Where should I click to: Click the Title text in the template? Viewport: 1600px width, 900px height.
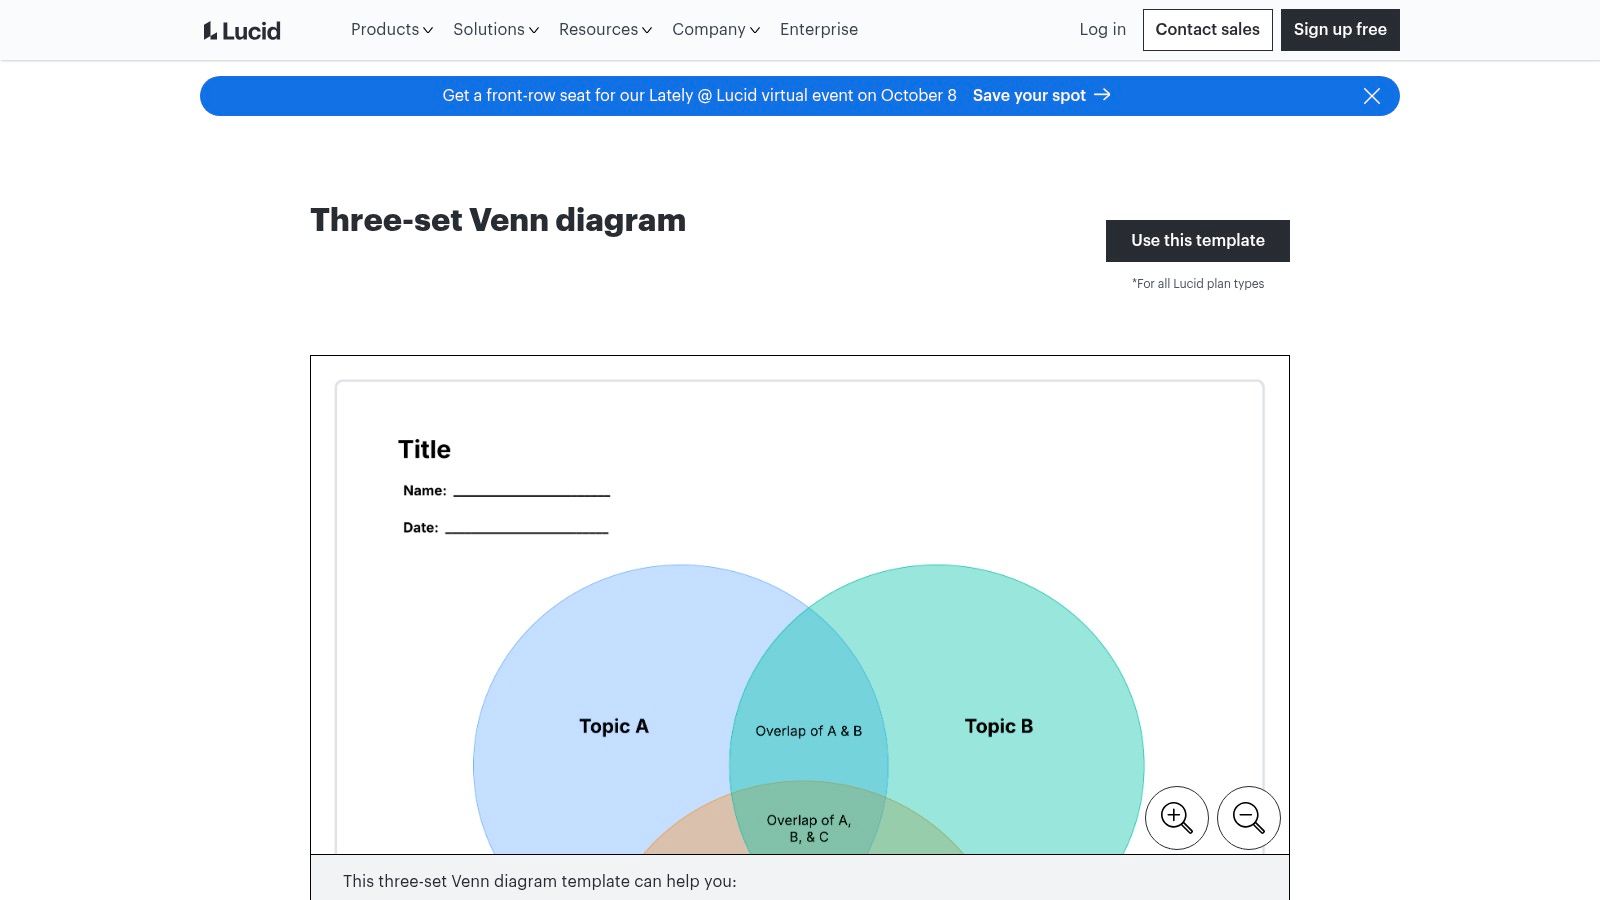click(424, 450)
